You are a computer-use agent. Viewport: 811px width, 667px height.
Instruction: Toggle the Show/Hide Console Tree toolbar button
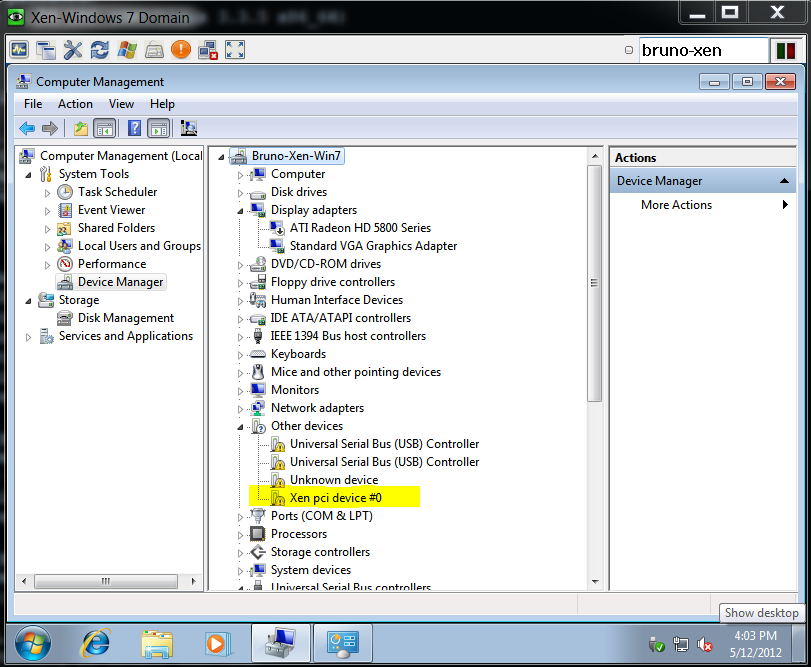[104, 128]
